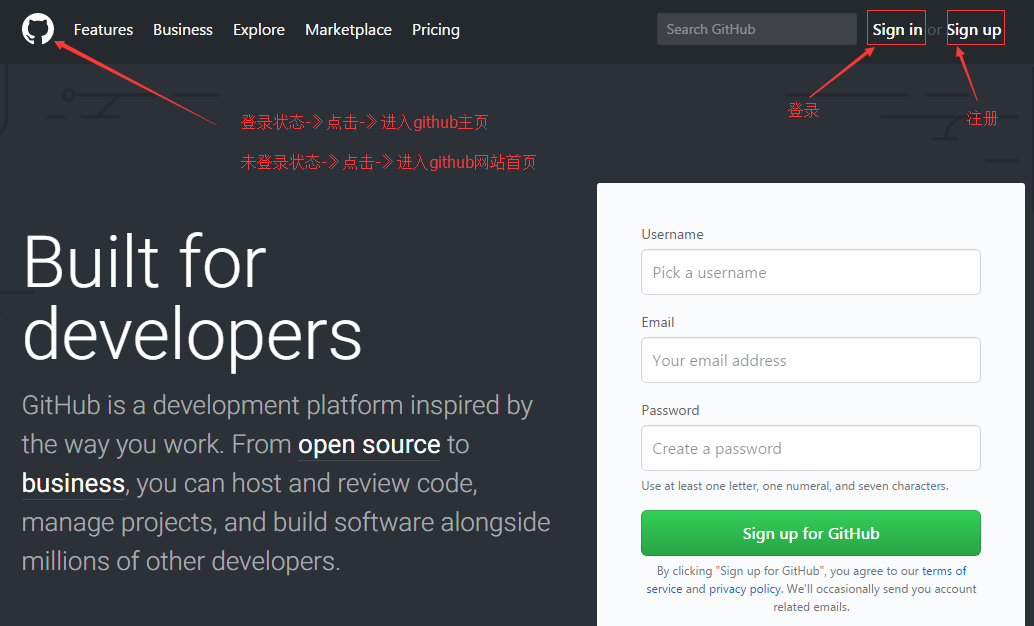1034x626 pixels.
Task: Click the Your email address field
Action: [x=810, y=360]
